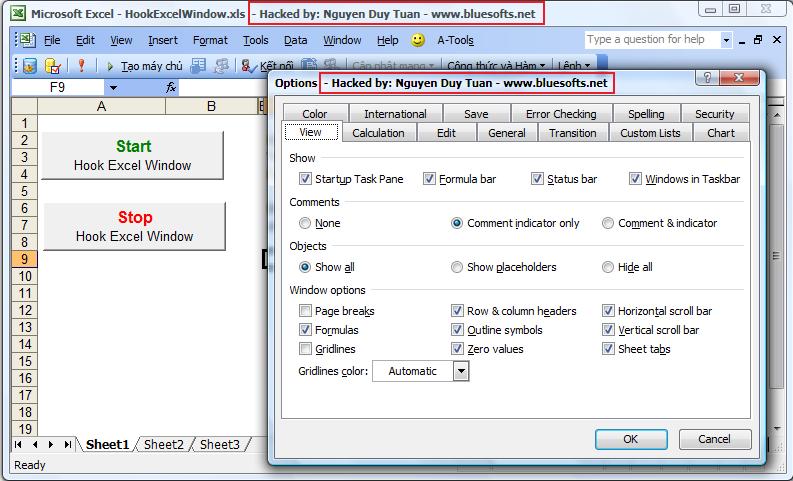Select the Hide all objects option
Viewport: 793px width, 481px height.
608,267
